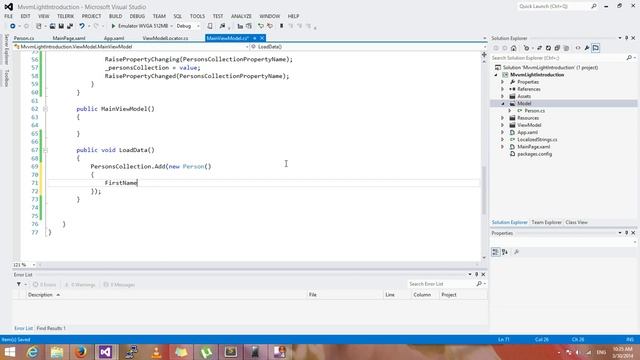640x360 pixels.
Task: Toggle Show All Files in Solution Explorer
Action: pos(566,48)
